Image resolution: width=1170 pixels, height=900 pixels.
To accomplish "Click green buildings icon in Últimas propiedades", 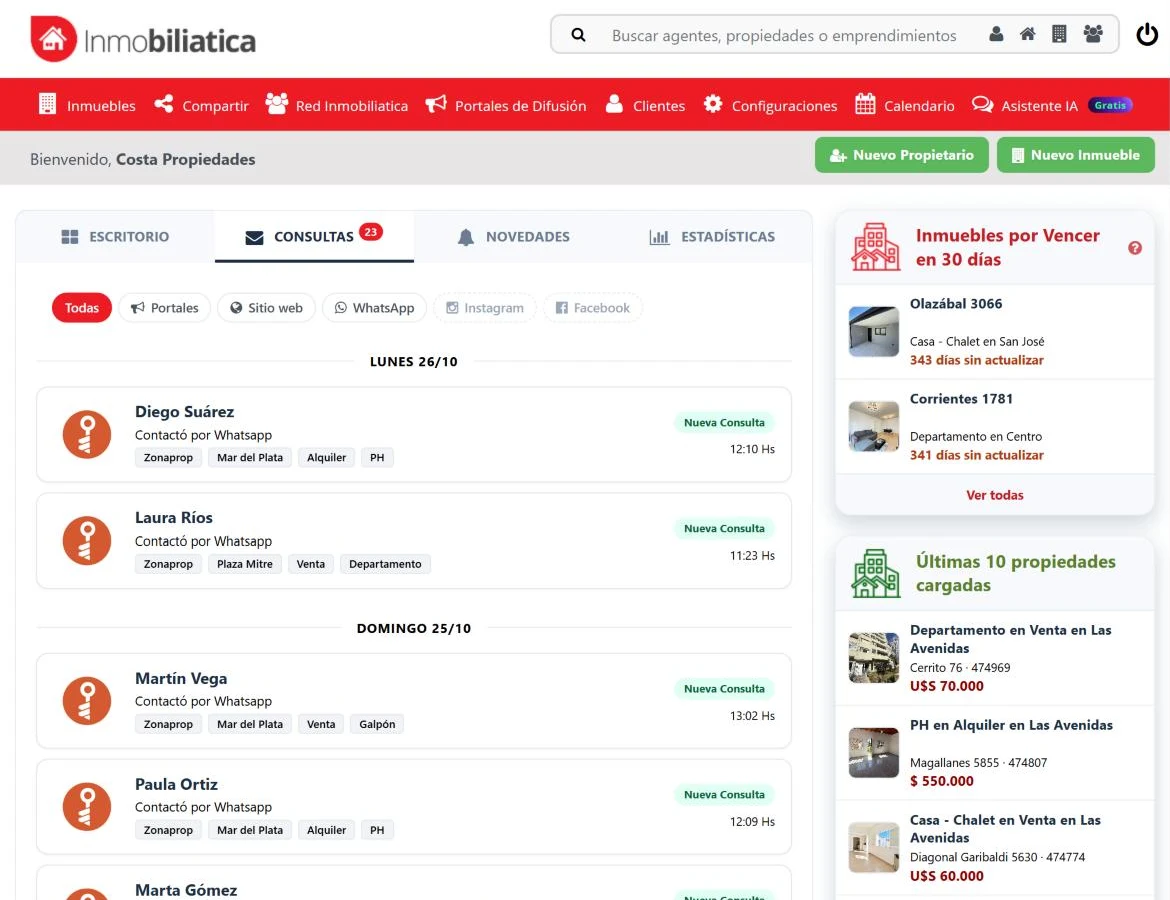I will click(875, 573).
